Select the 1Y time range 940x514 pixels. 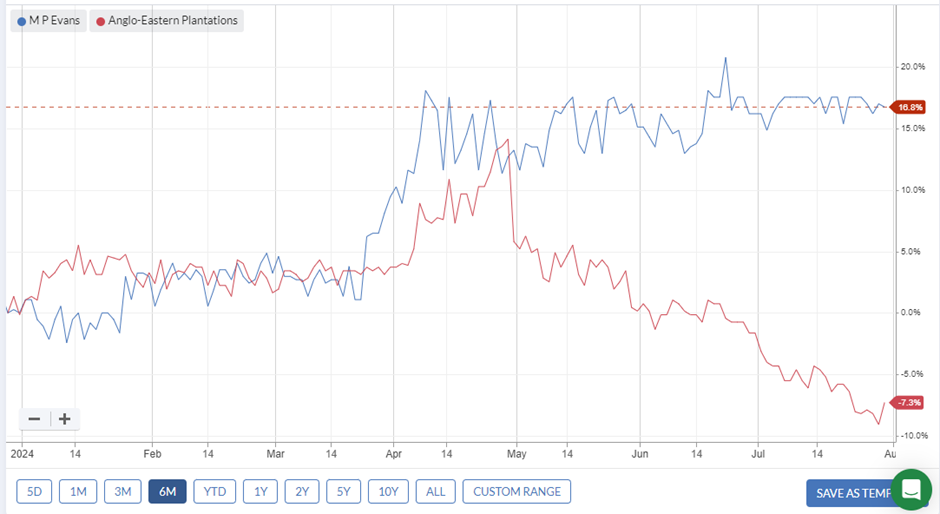pos(261,492)
